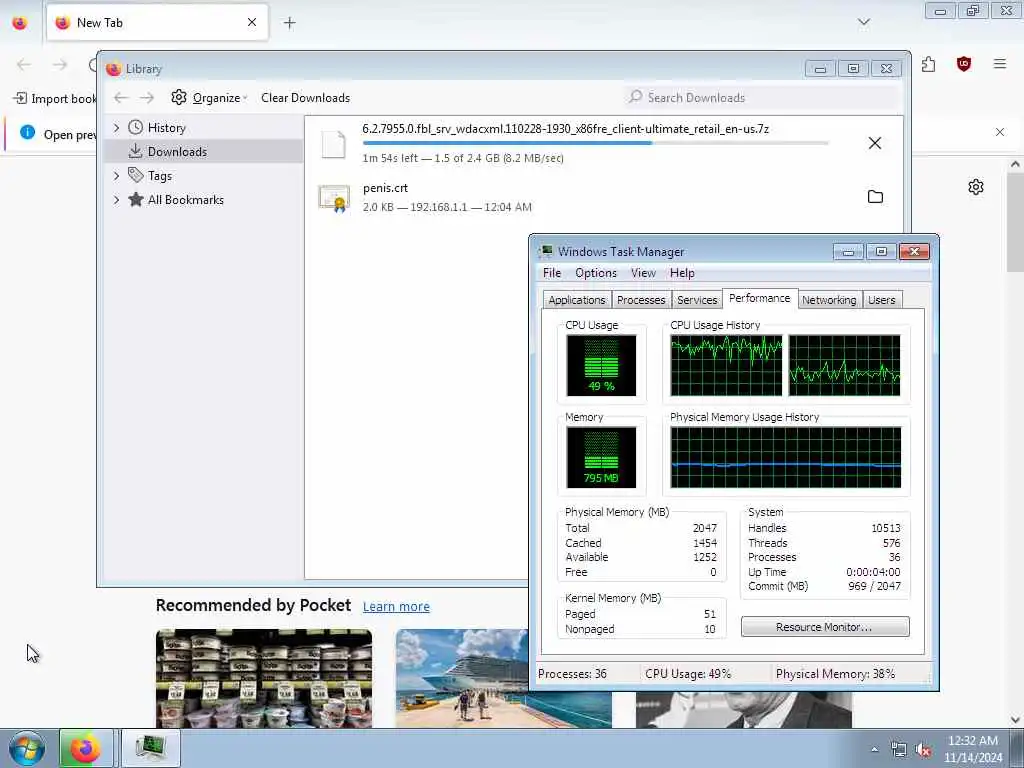Click Task Manager taskbar button
This screenshot has width=1024, height=768.
[151, 748]
